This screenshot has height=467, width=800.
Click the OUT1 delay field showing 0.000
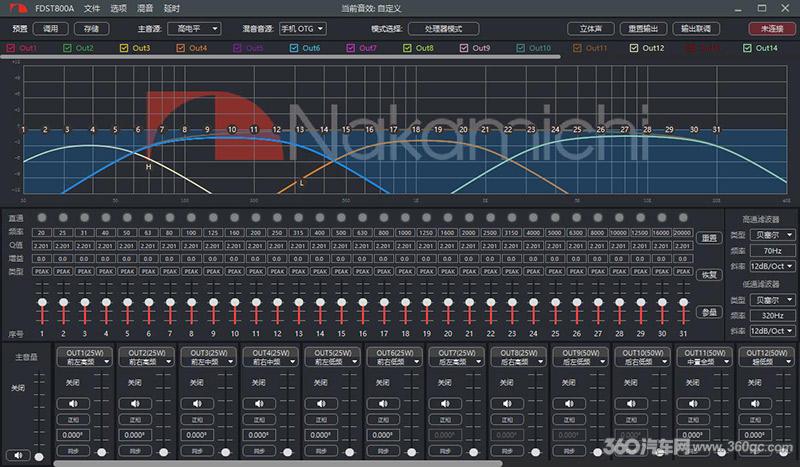73,435
